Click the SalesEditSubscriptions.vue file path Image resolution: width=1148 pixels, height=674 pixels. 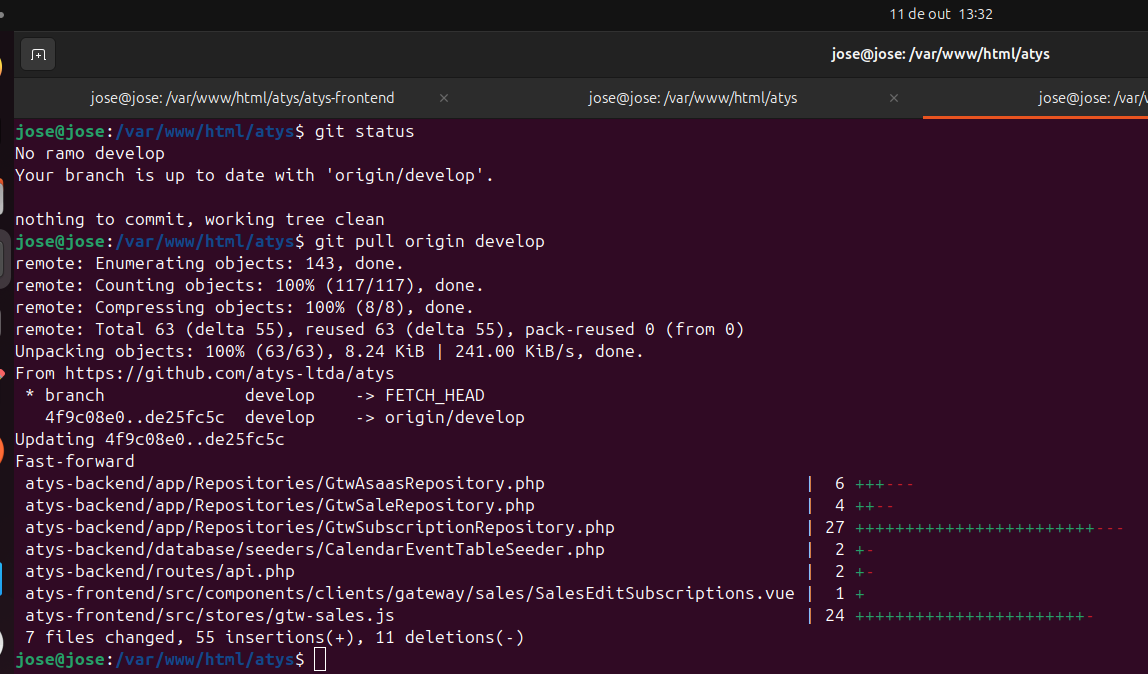[410, 593]
